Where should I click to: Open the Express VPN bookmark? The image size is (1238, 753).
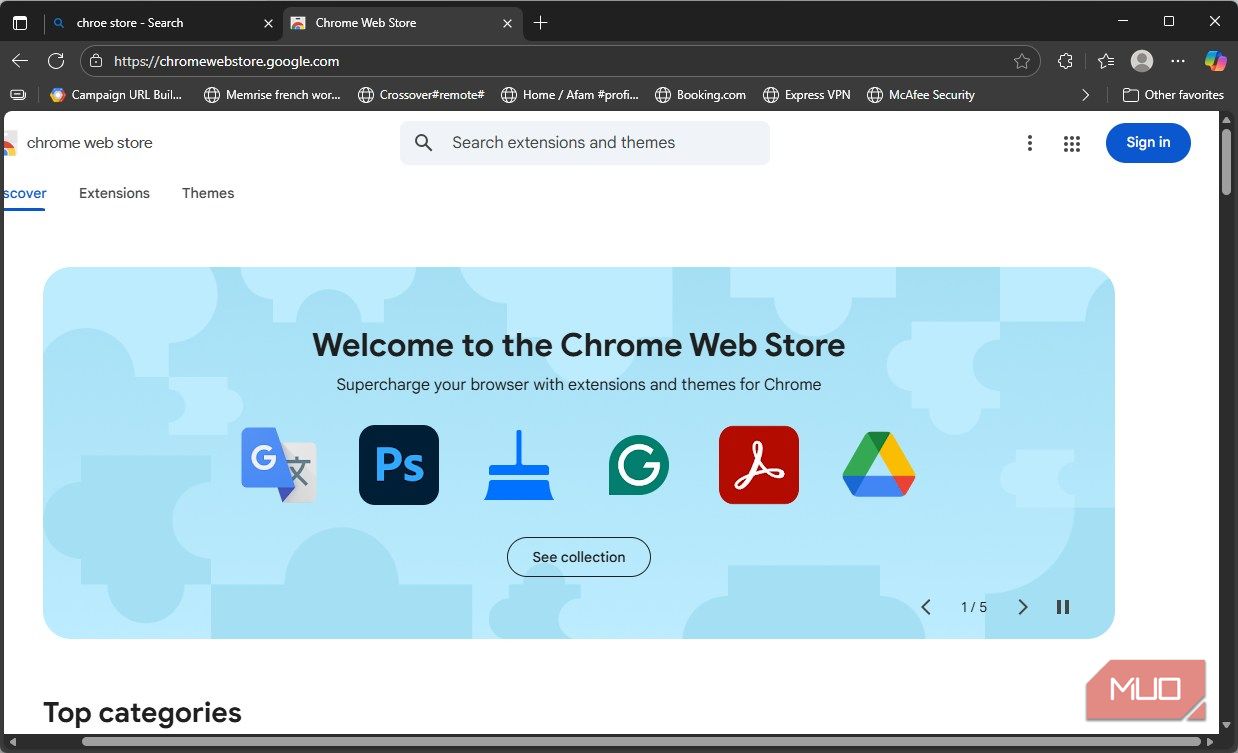click(x=807, y=95)
